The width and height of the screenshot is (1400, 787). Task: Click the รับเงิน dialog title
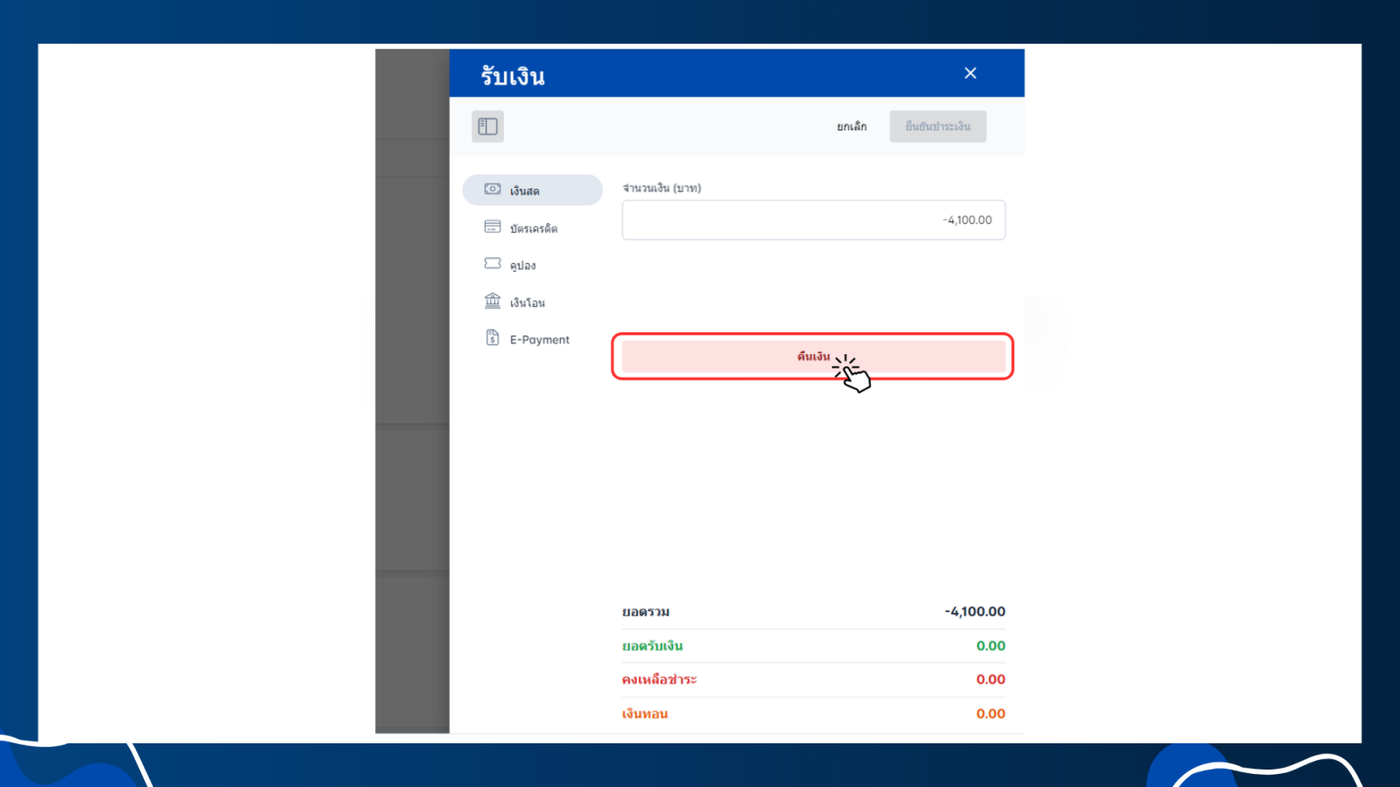tap(513, 76)
